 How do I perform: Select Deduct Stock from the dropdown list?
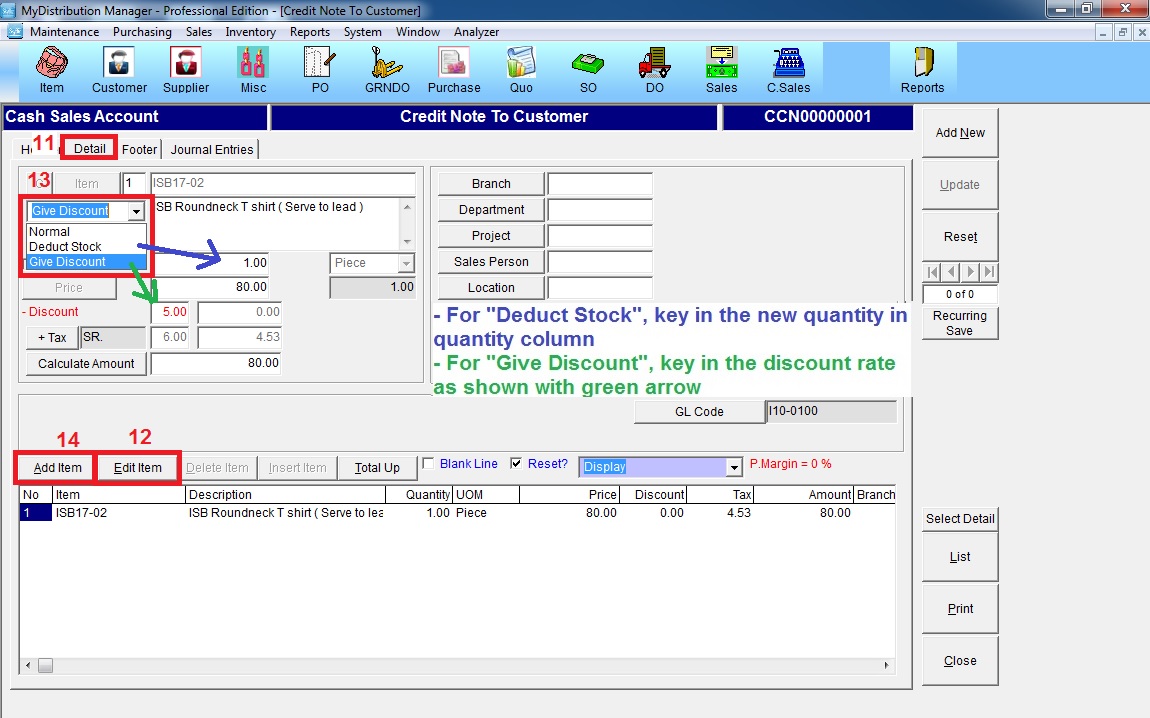(x=66, y=247)
